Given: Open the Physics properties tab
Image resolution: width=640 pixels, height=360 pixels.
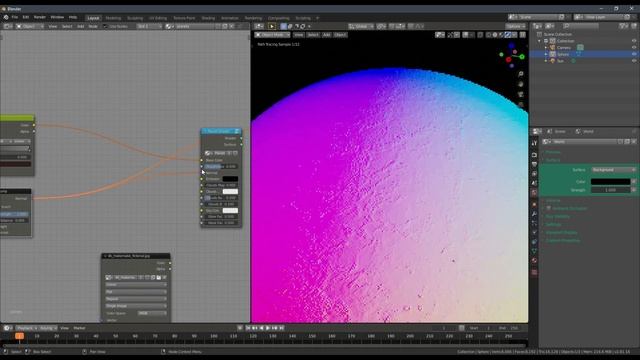Looking at the screenshot, I should click(x=534, y=232).
